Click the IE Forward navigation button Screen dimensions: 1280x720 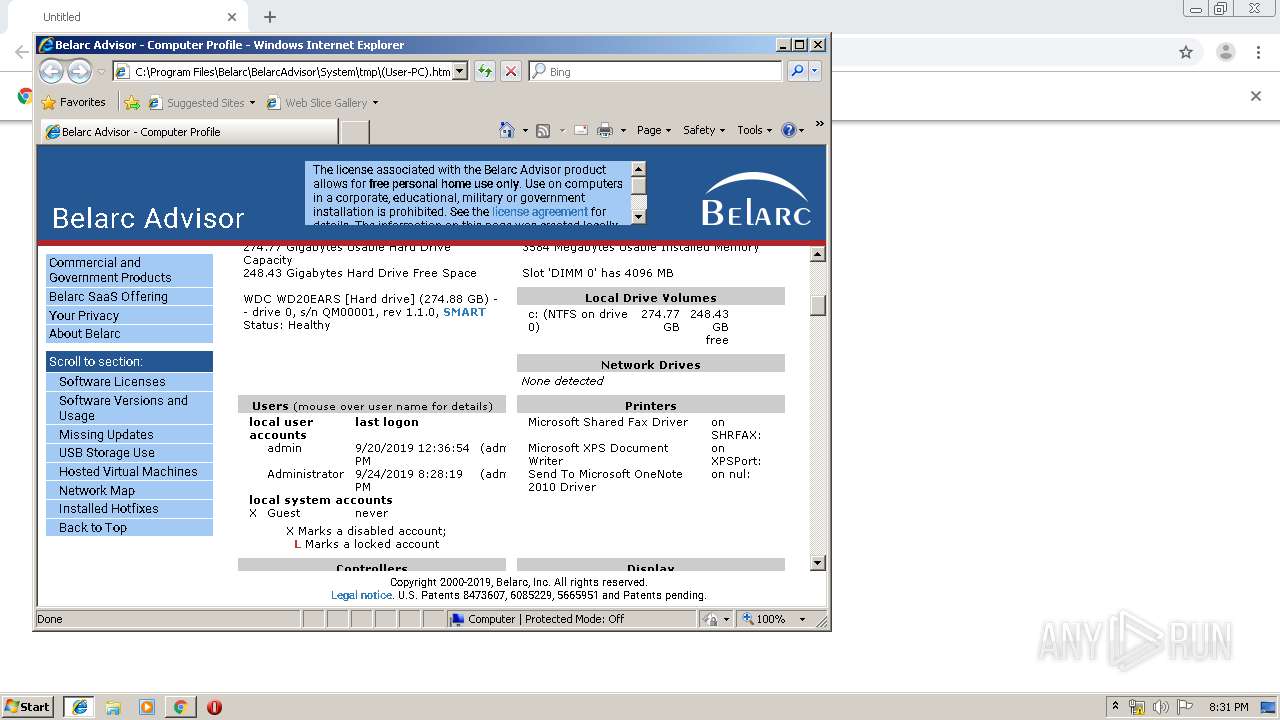coord(79,71)
